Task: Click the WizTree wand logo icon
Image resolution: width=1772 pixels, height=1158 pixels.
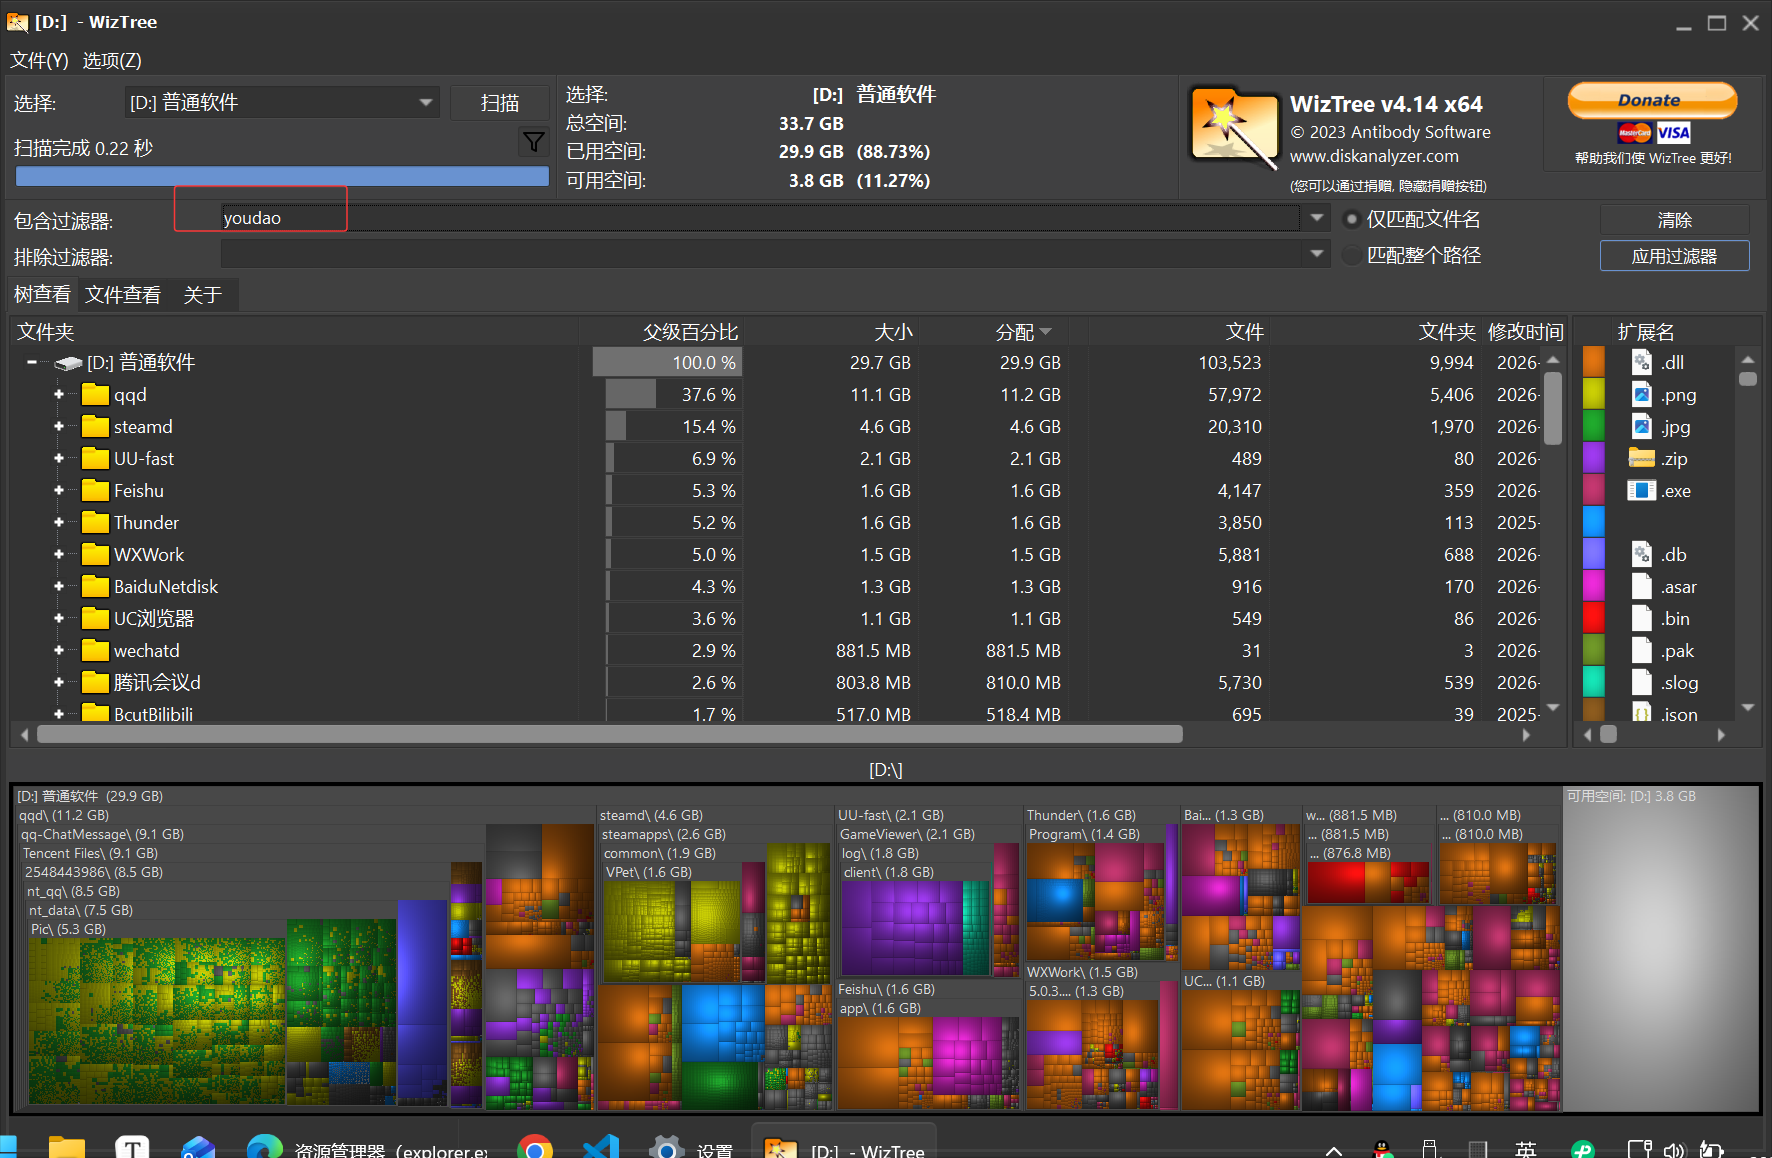Action: [x=1235, y=128]
